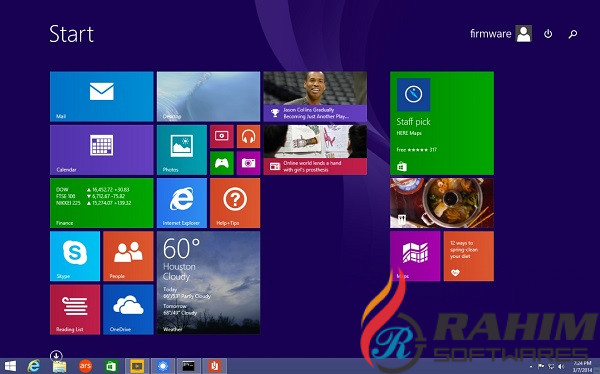
Task: Open the Store Staff pick tile
Action: coord(442,123)
